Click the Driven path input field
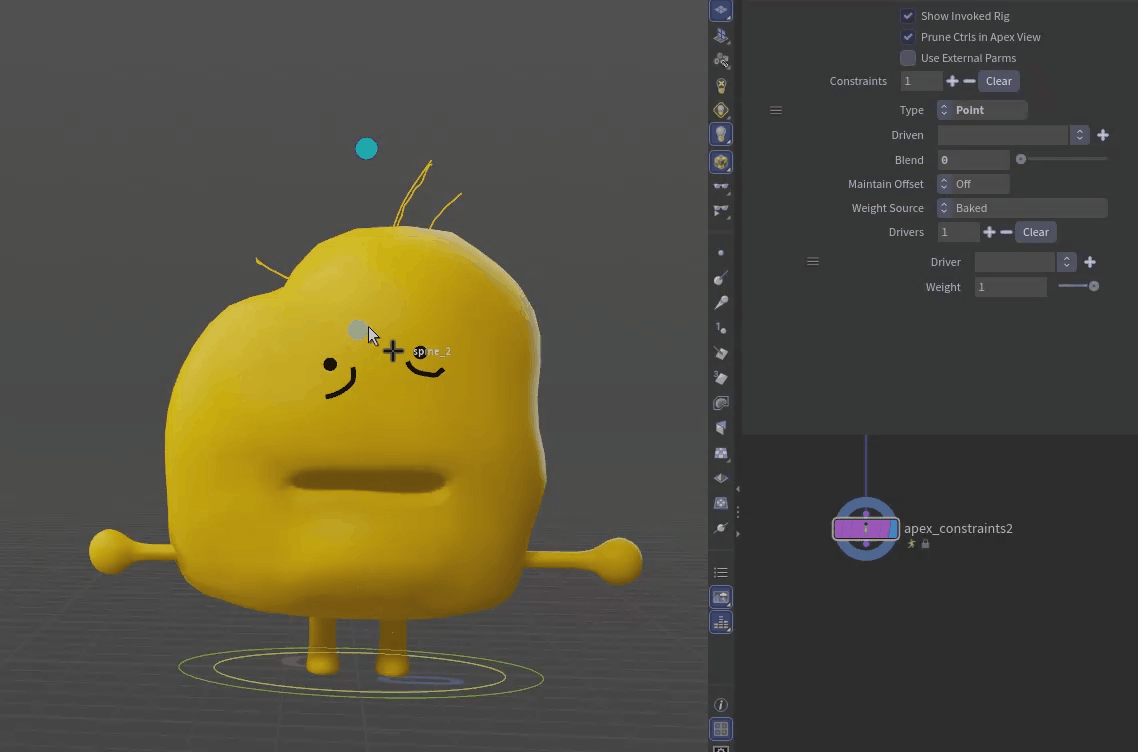The width and height of the screenshot is (1138, 752). click(1002, 135)
